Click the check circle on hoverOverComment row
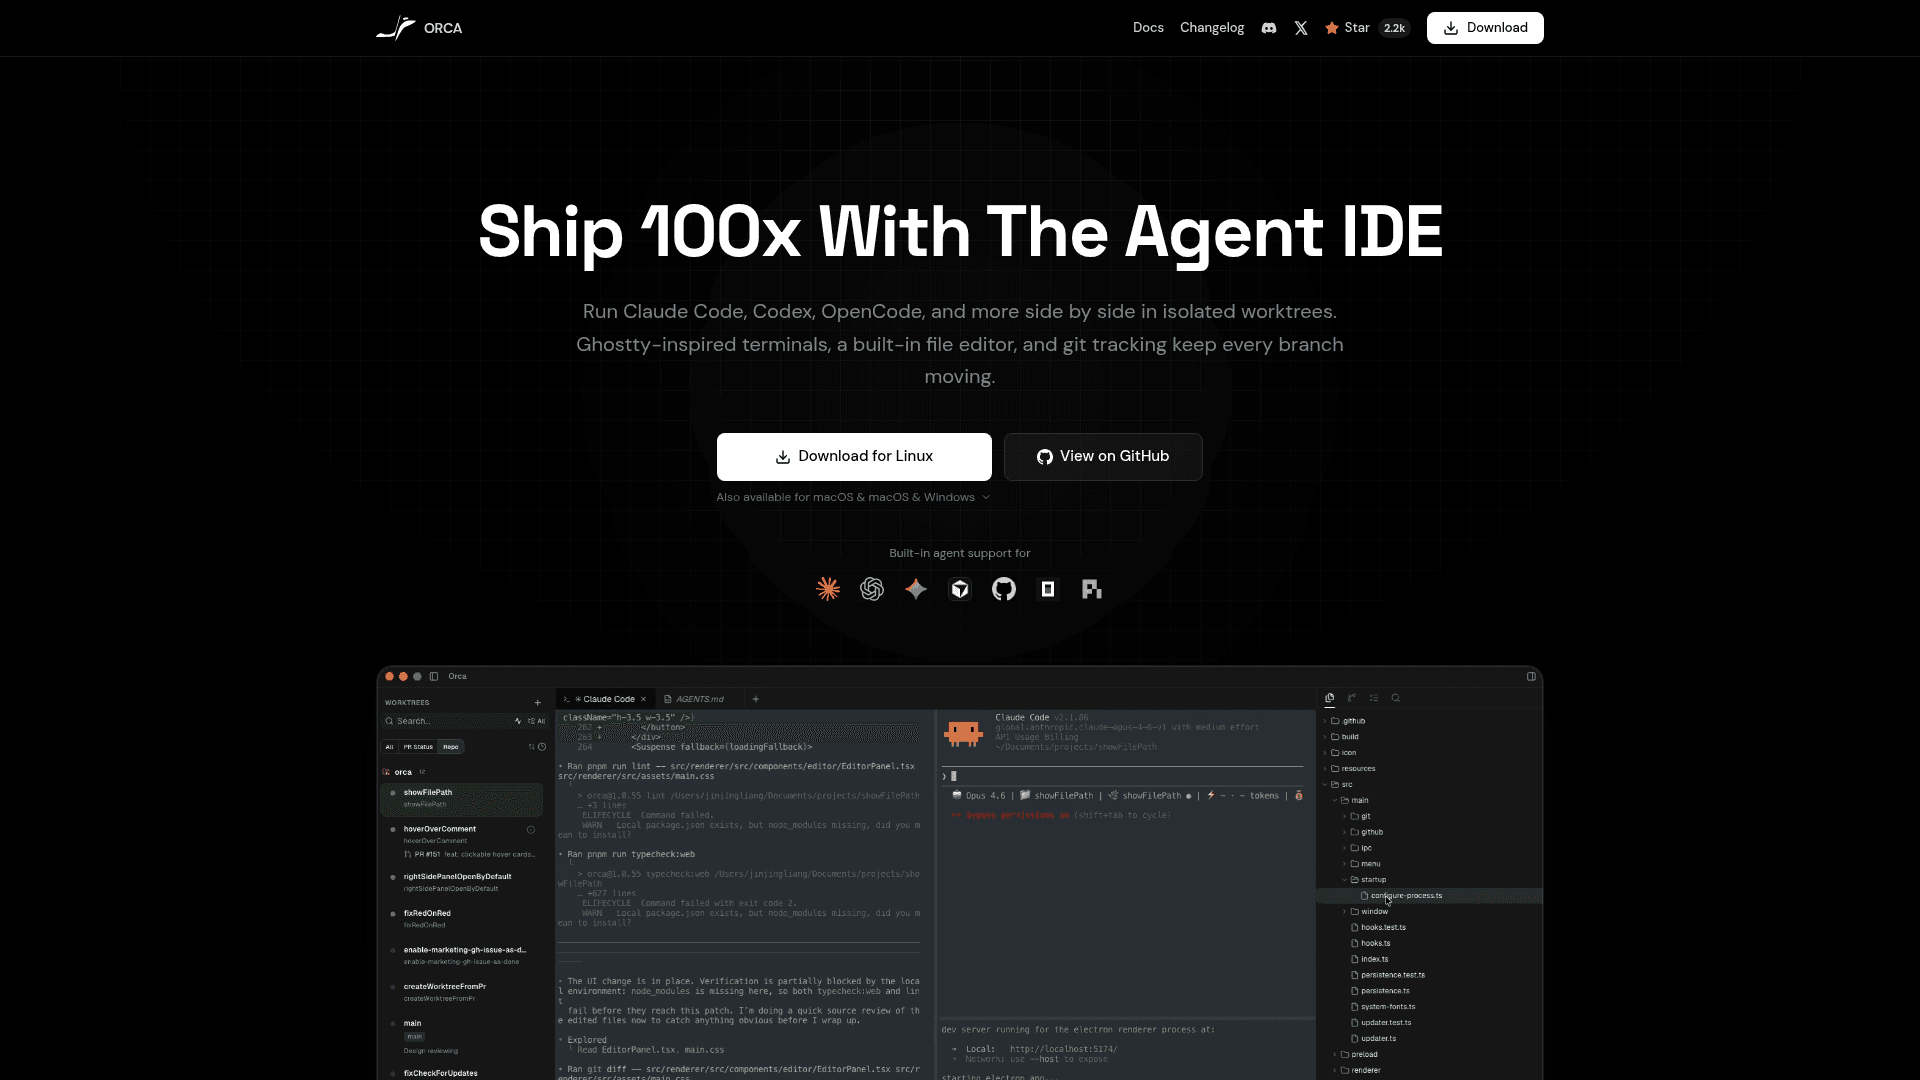Viewport: 1920px width, 1080px height. [x=531, y=829]
